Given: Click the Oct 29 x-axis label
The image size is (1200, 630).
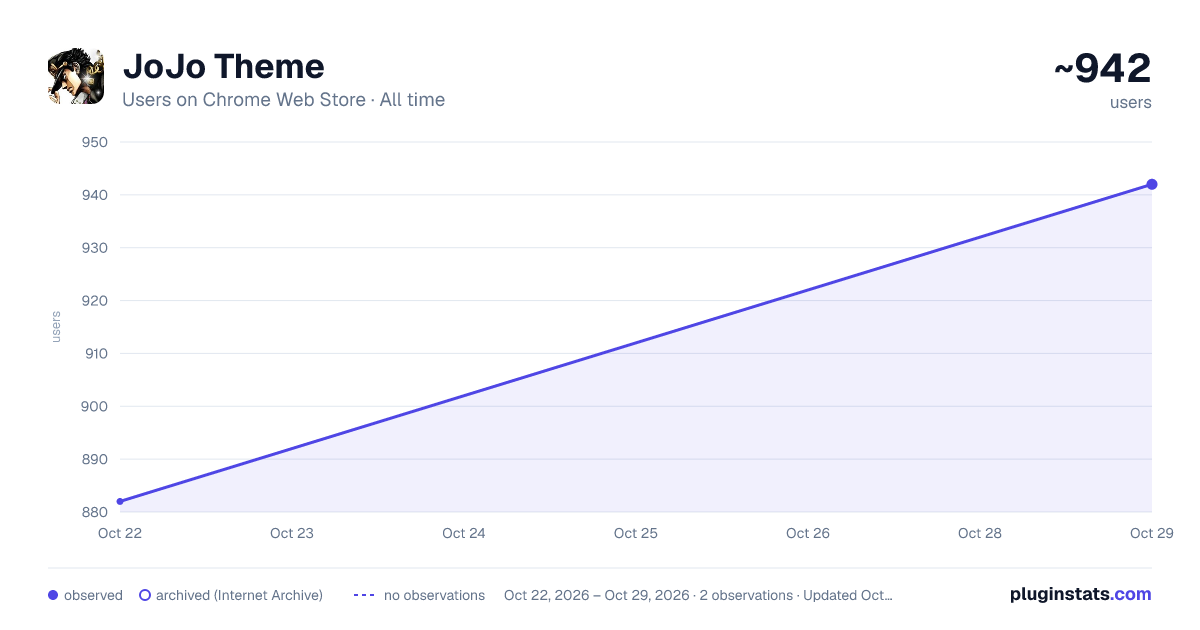Looking at the screenshot, I should 1152,533.
